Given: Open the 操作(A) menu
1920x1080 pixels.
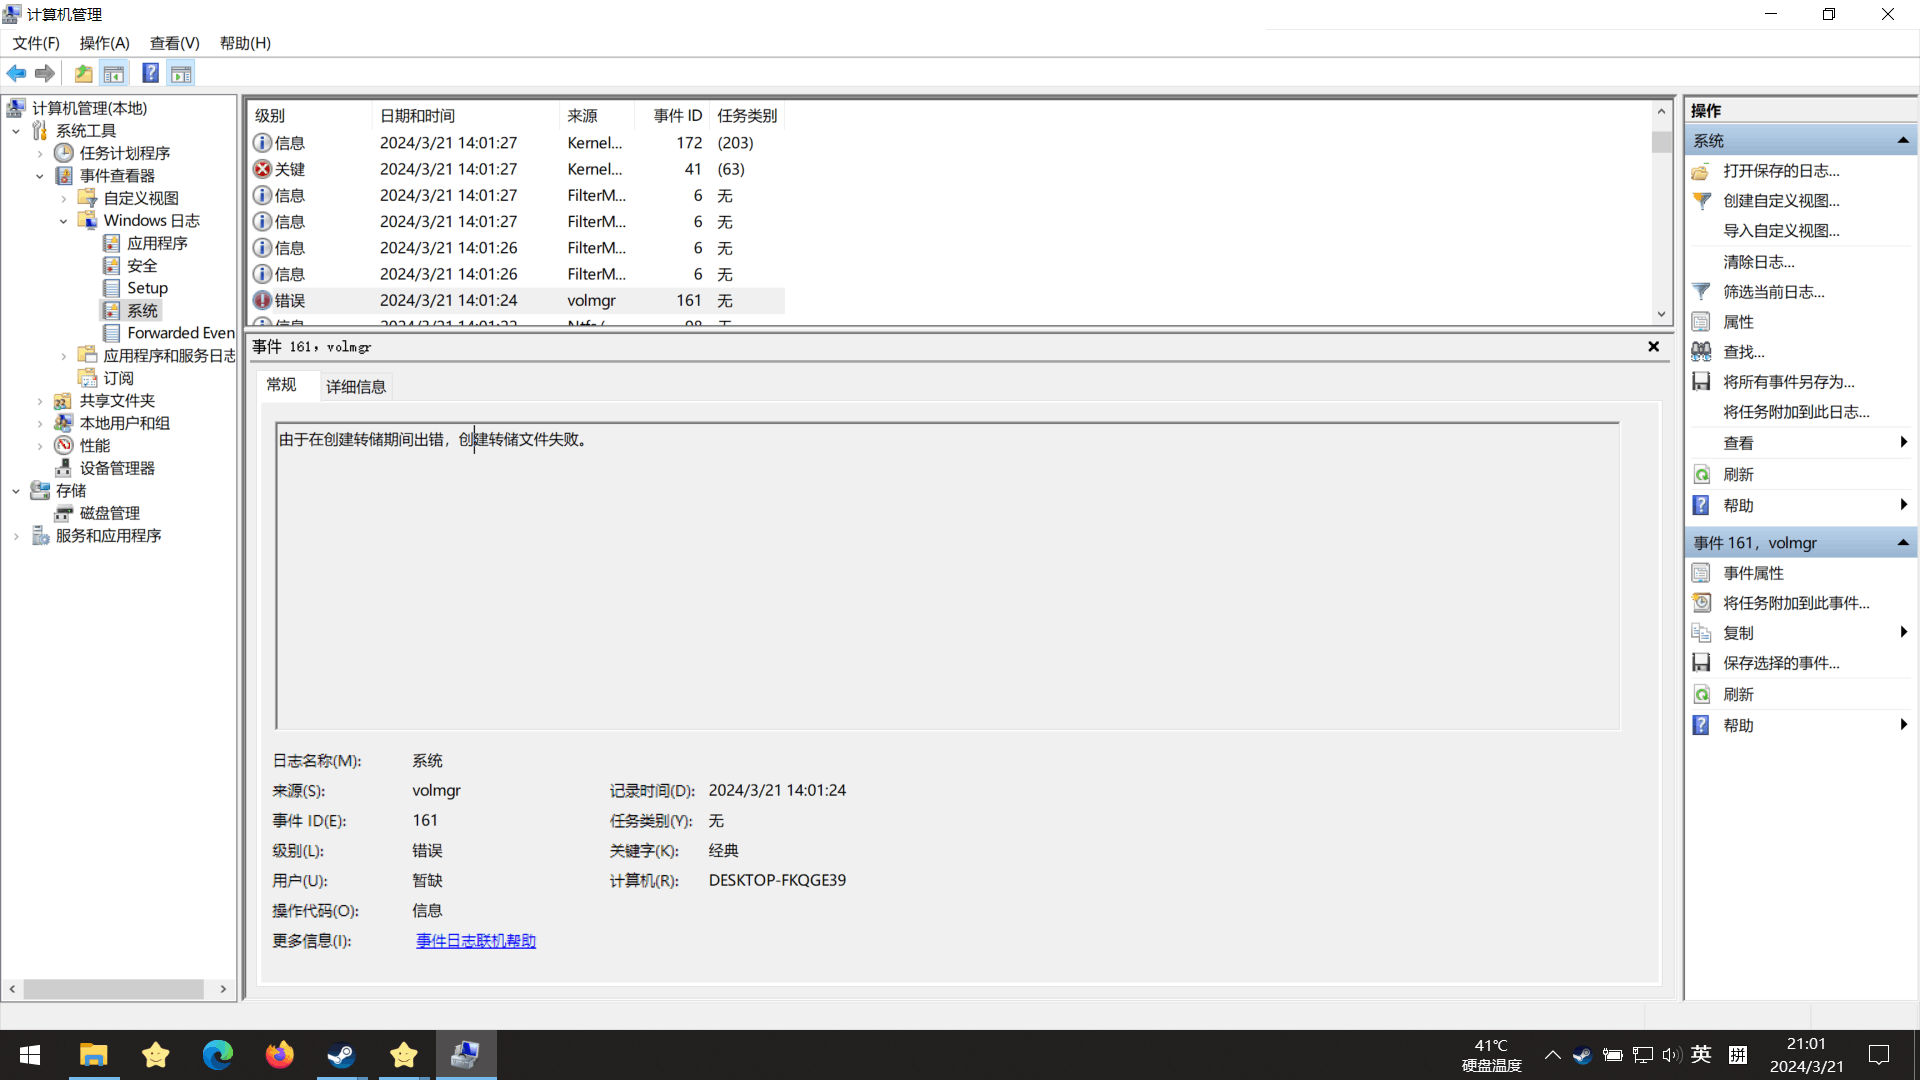Looking at the screenshot, I should coord(104,43).
